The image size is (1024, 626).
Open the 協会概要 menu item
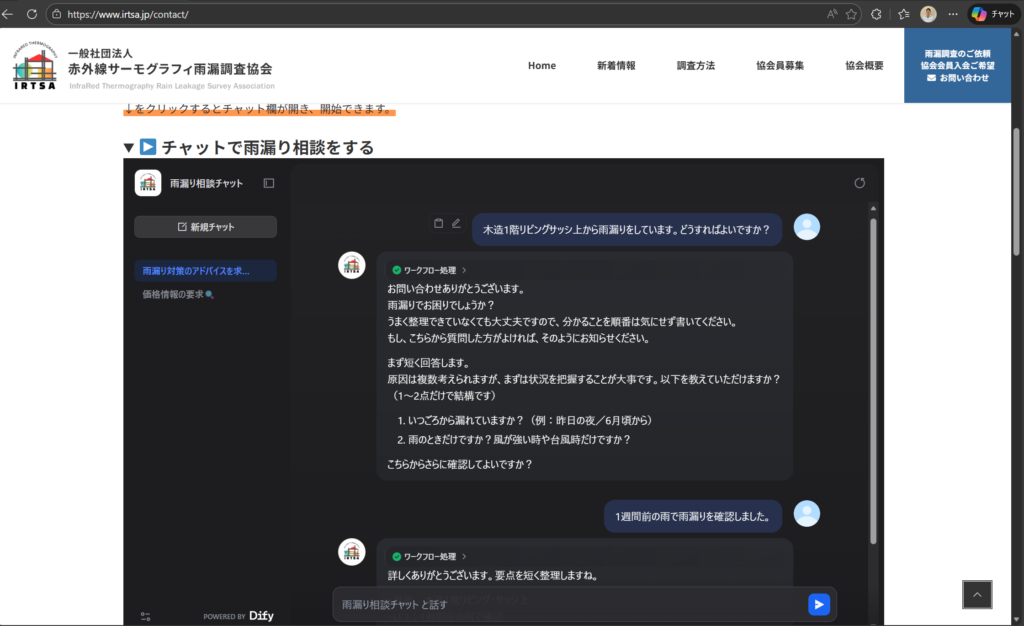(864, 66)
